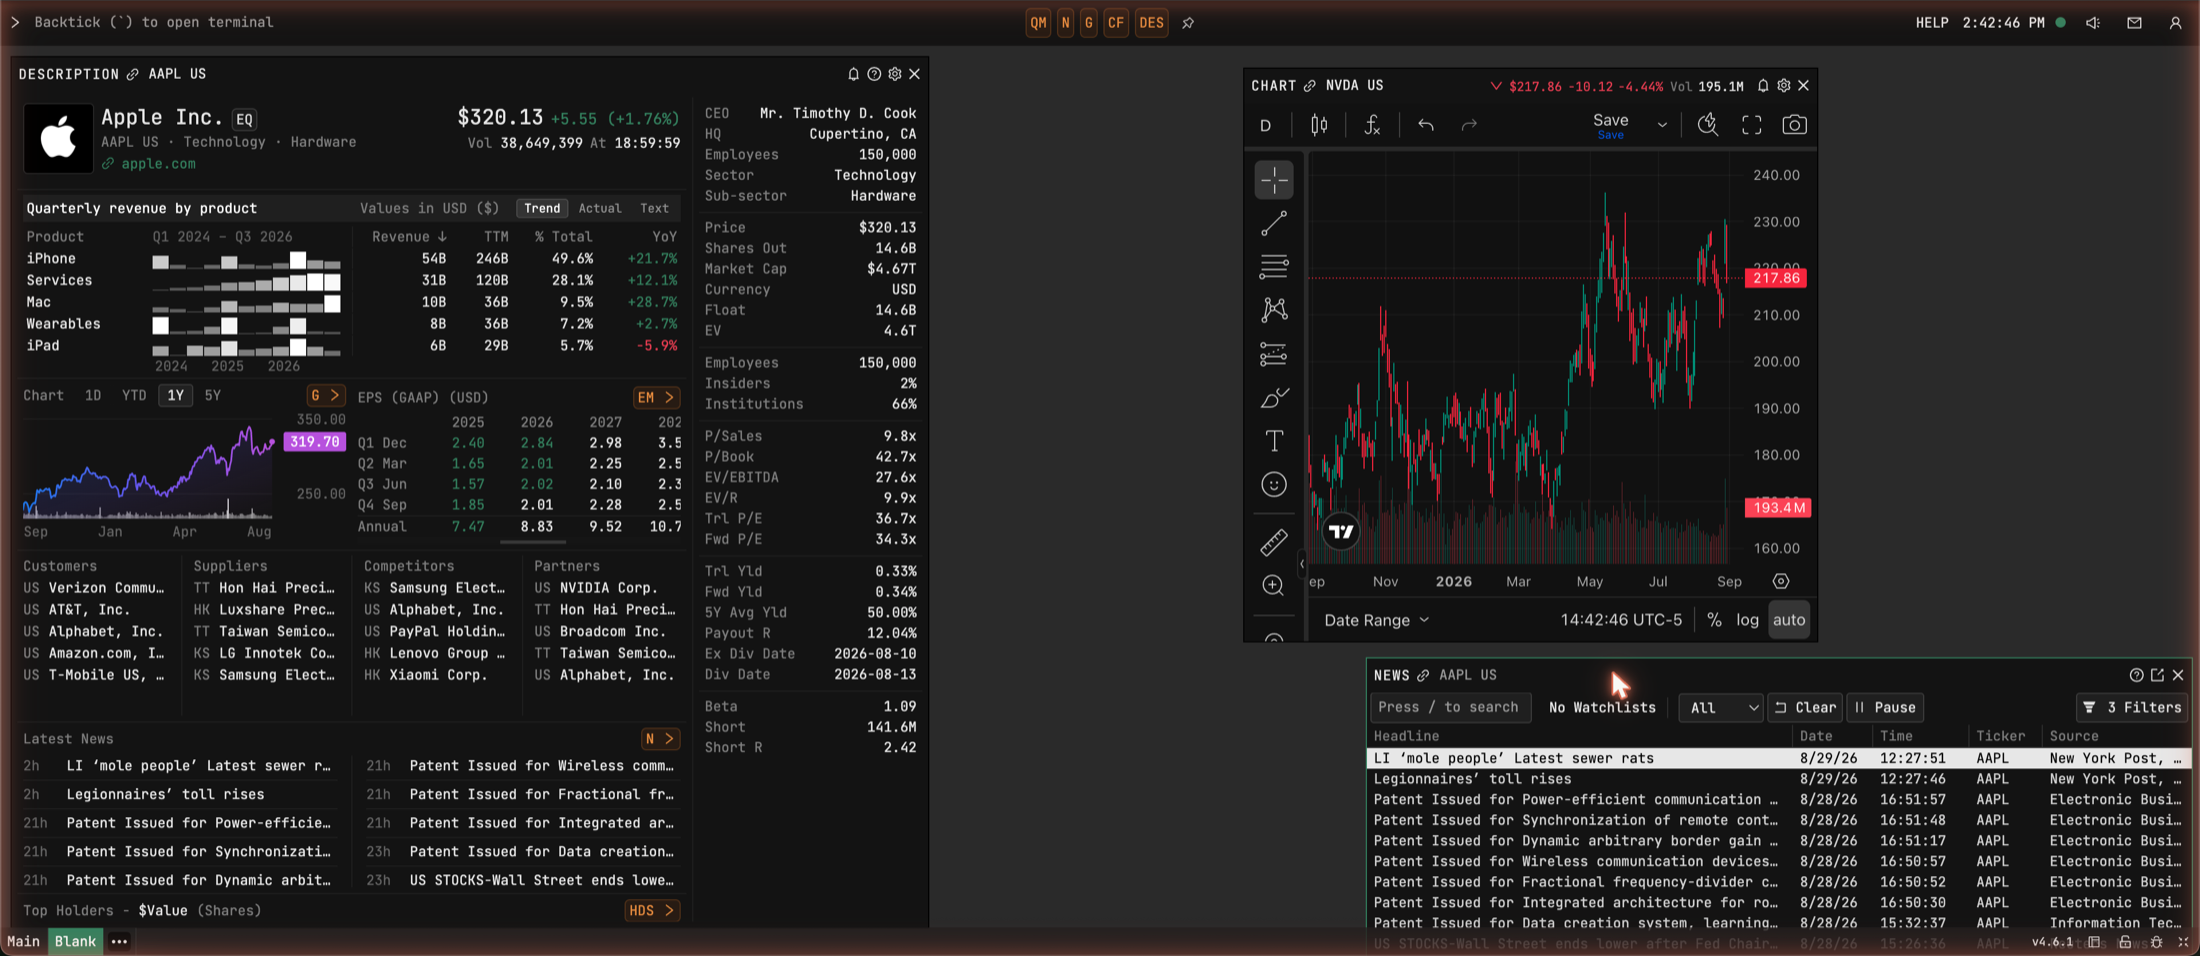Enter chart fullscreen mode
2200x956 pixels.
coord(1751,125)
